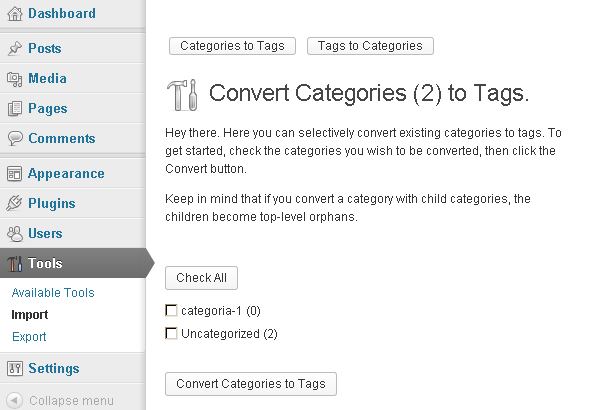This screenshot has height=410, width=600.
Task: Open the Tools menu section
Action: point(46,264)
